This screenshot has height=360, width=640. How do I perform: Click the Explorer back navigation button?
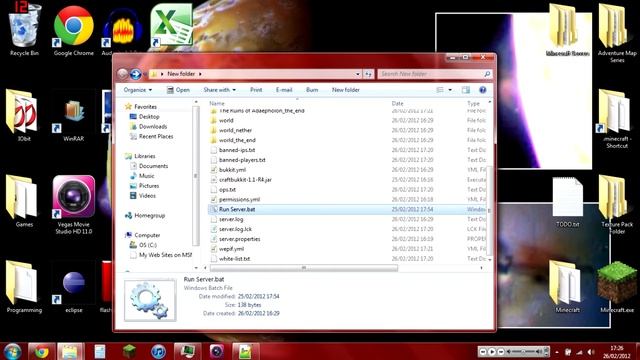pyautogui.click(x=122, y=74)
